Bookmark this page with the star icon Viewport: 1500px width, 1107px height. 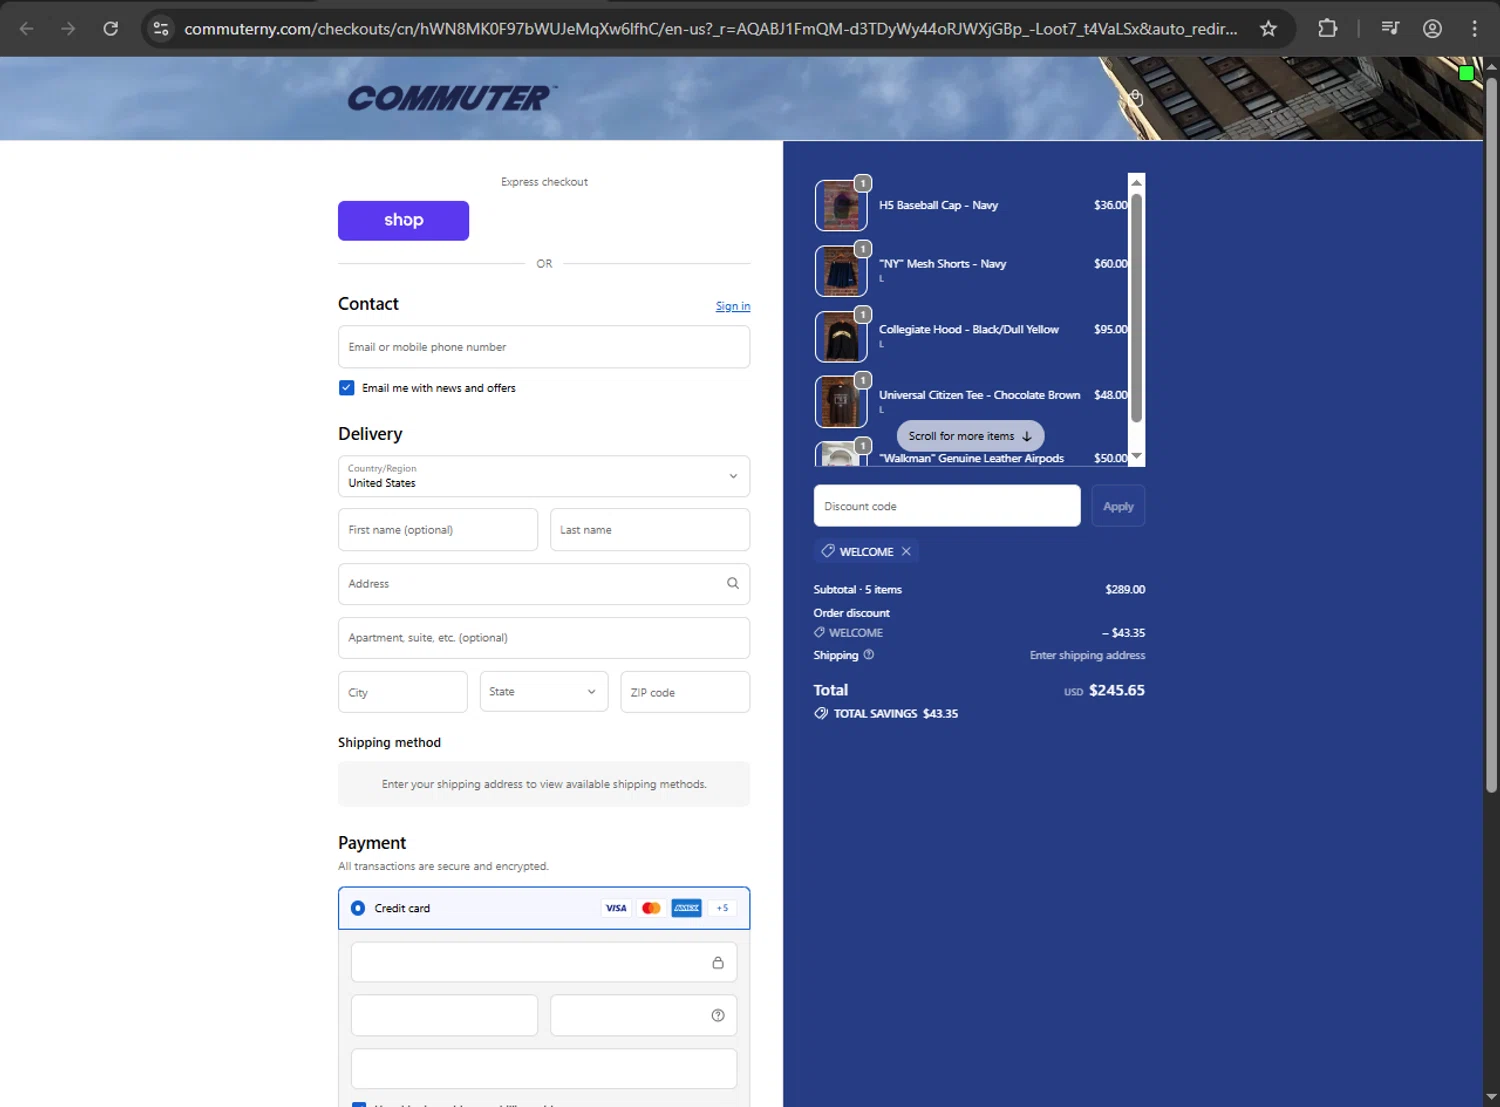1268,28
